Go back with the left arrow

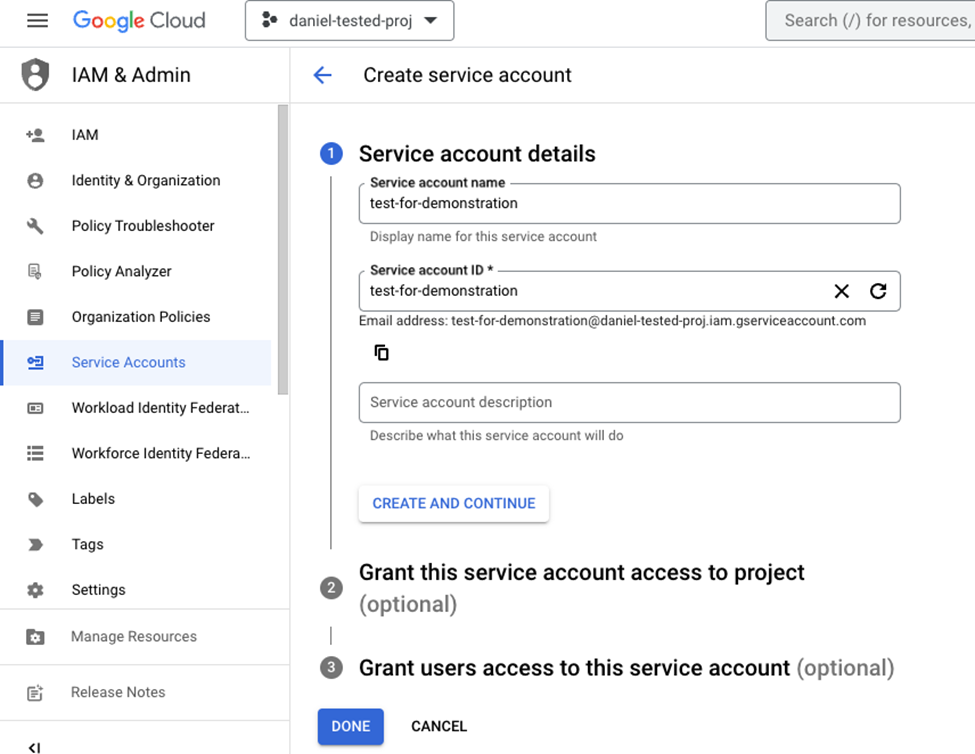coord(322,75)
